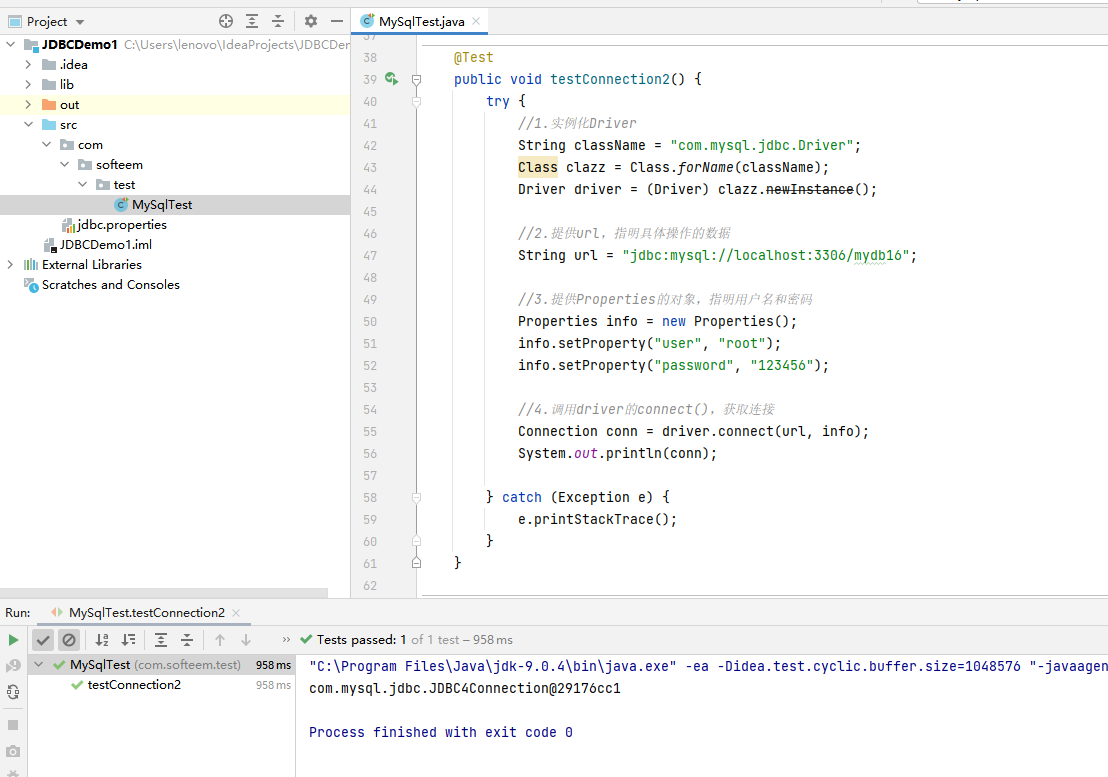Image resolution: width=1108 pixels, height=777 pixels.
Task: Select MySqlTest class in project tree
Action: pos(162,205)
